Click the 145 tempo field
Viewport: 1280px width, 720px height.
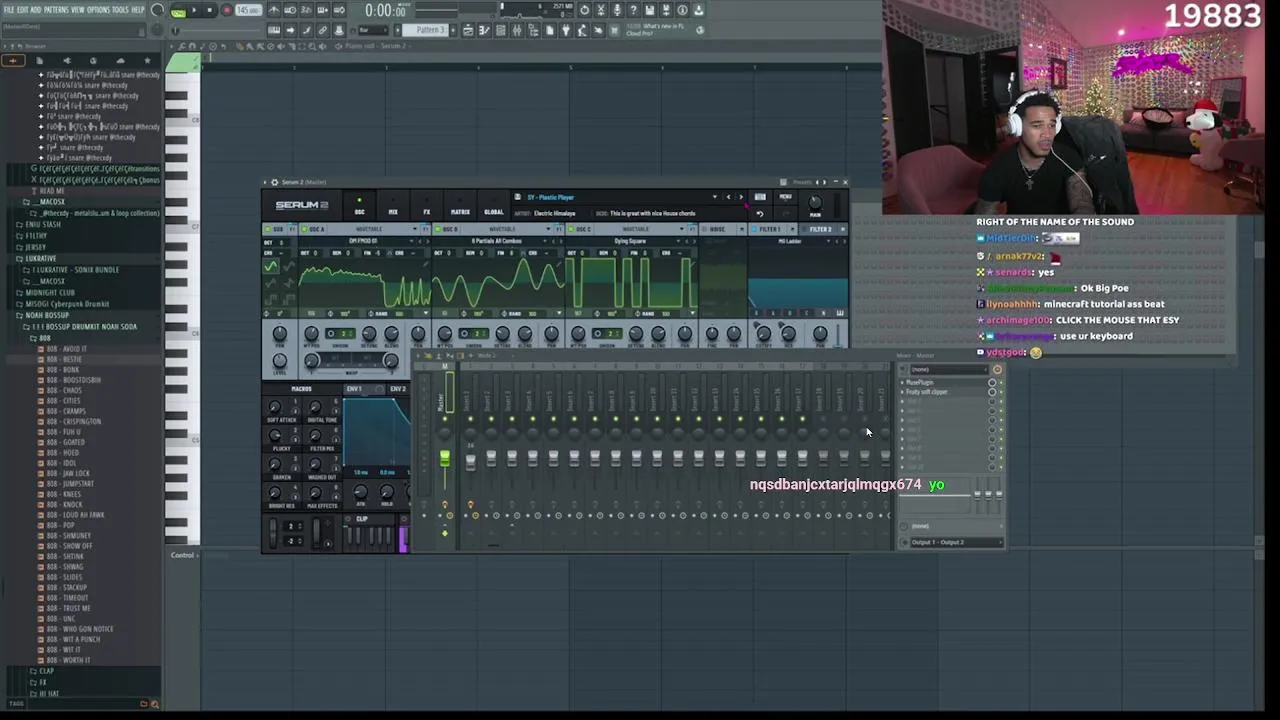247,11
